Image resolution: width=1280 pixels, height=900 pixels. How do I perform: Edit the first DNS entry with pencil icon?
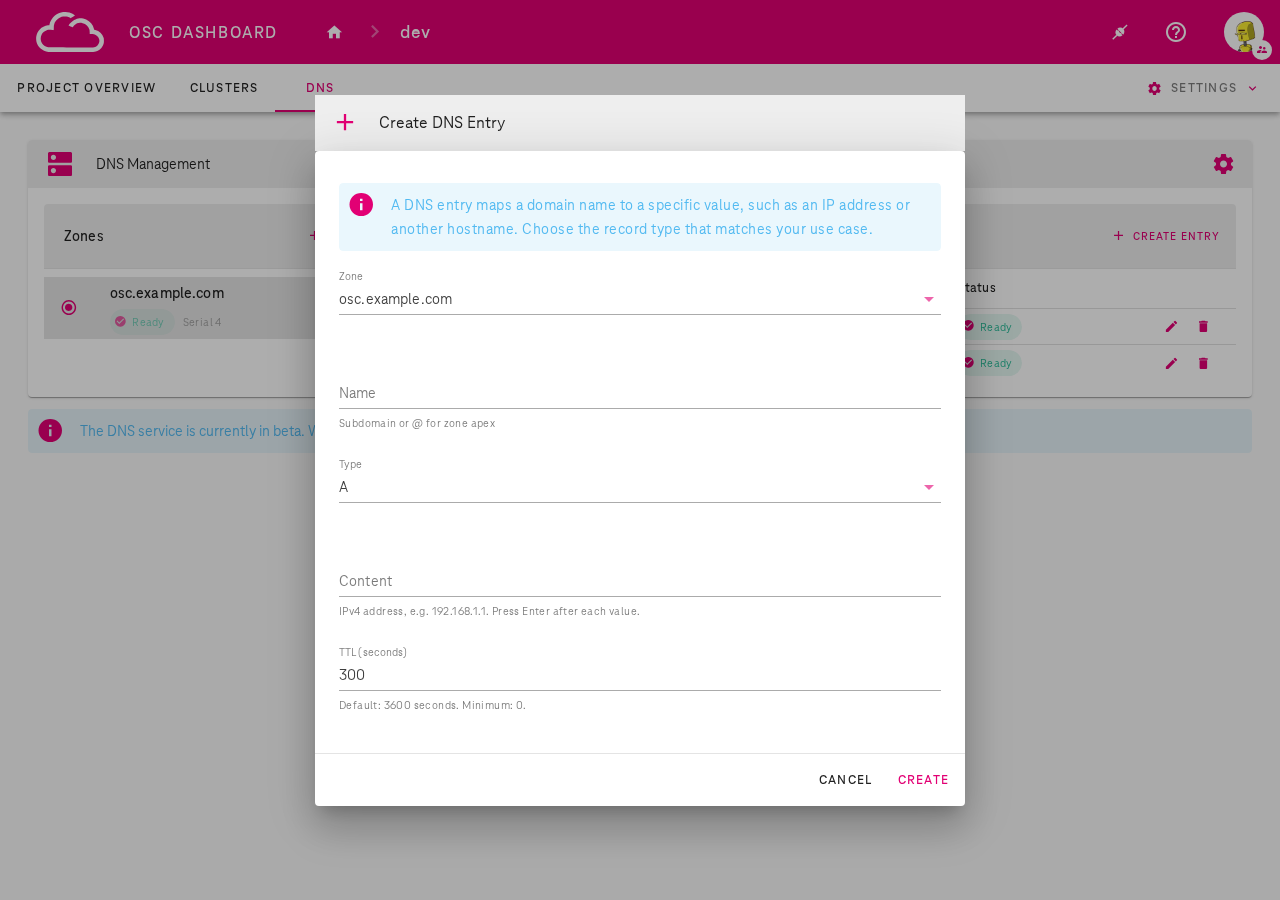(1170, 326)
